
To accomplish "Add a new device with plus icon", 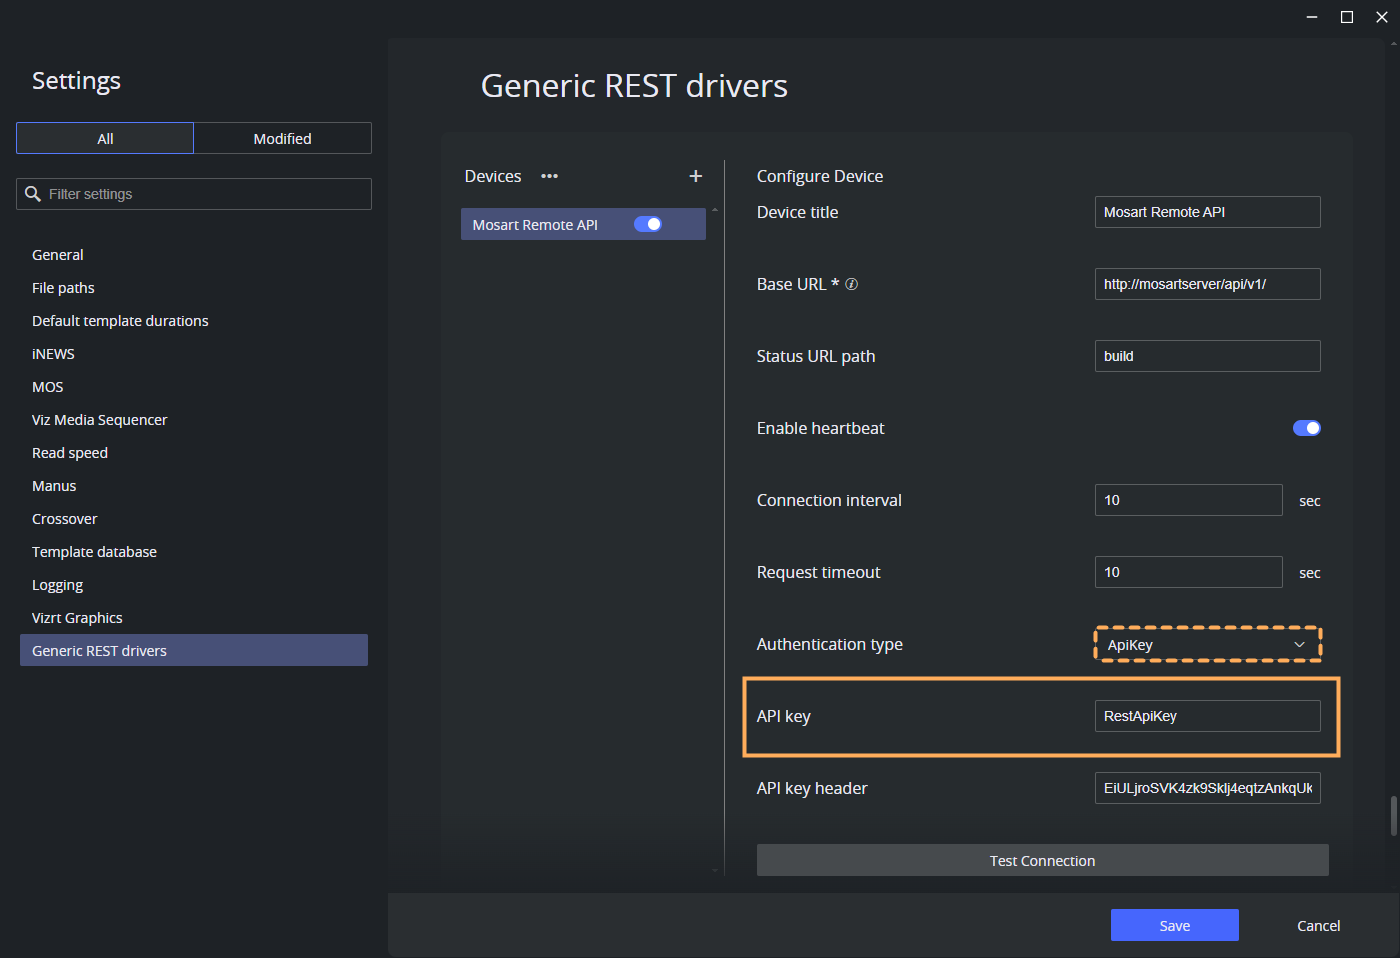I will (x=696, y=176).
